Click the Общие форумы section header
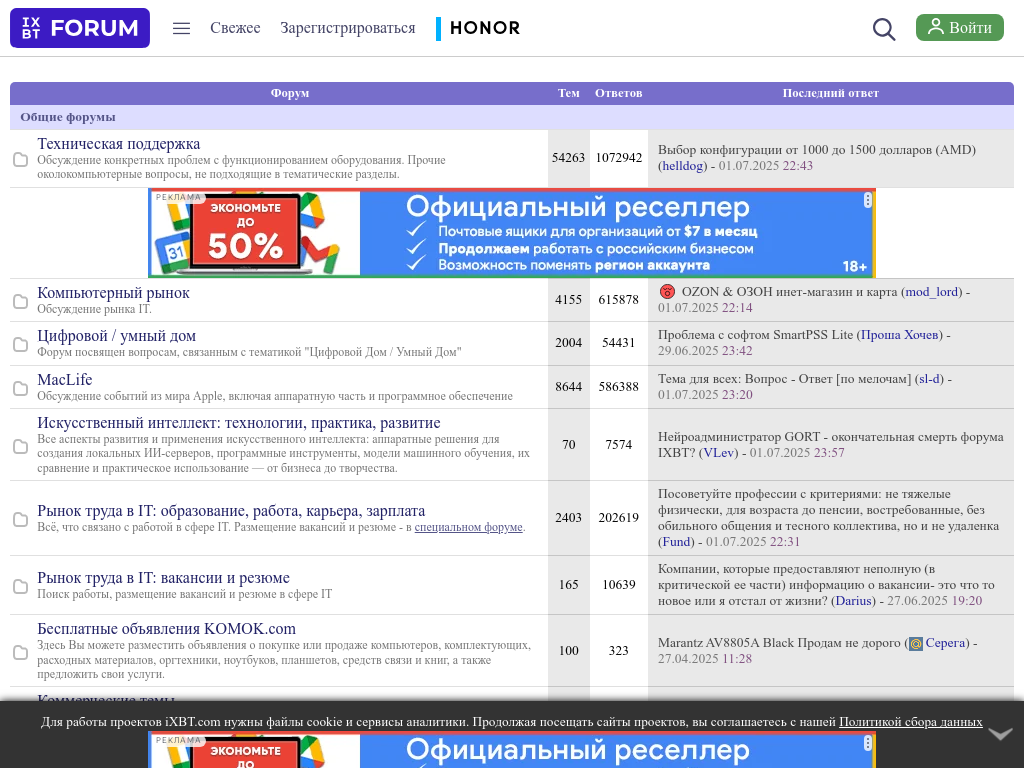The width and height of the screenshot is (1024, 768). click(x=68, y=117)
